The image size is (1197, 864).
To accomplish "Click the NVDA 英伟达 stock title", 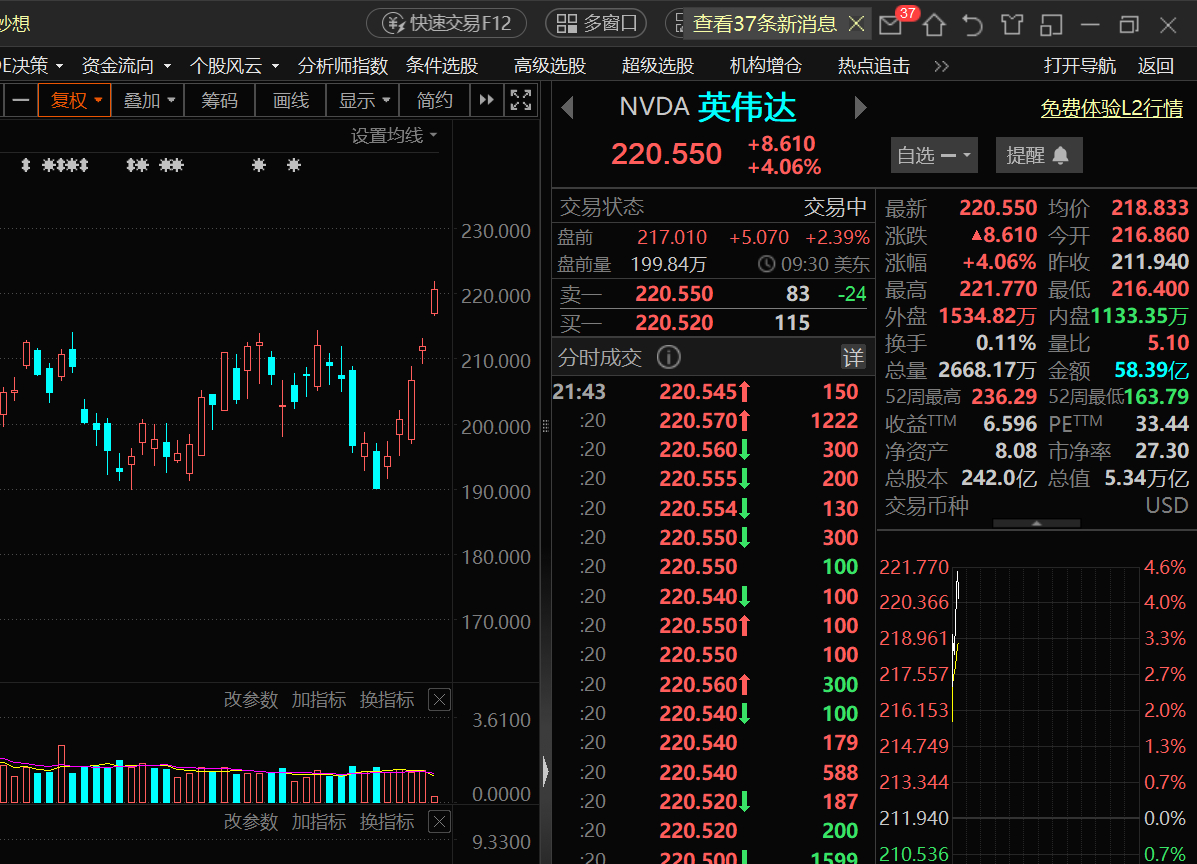I will [708, 108].
